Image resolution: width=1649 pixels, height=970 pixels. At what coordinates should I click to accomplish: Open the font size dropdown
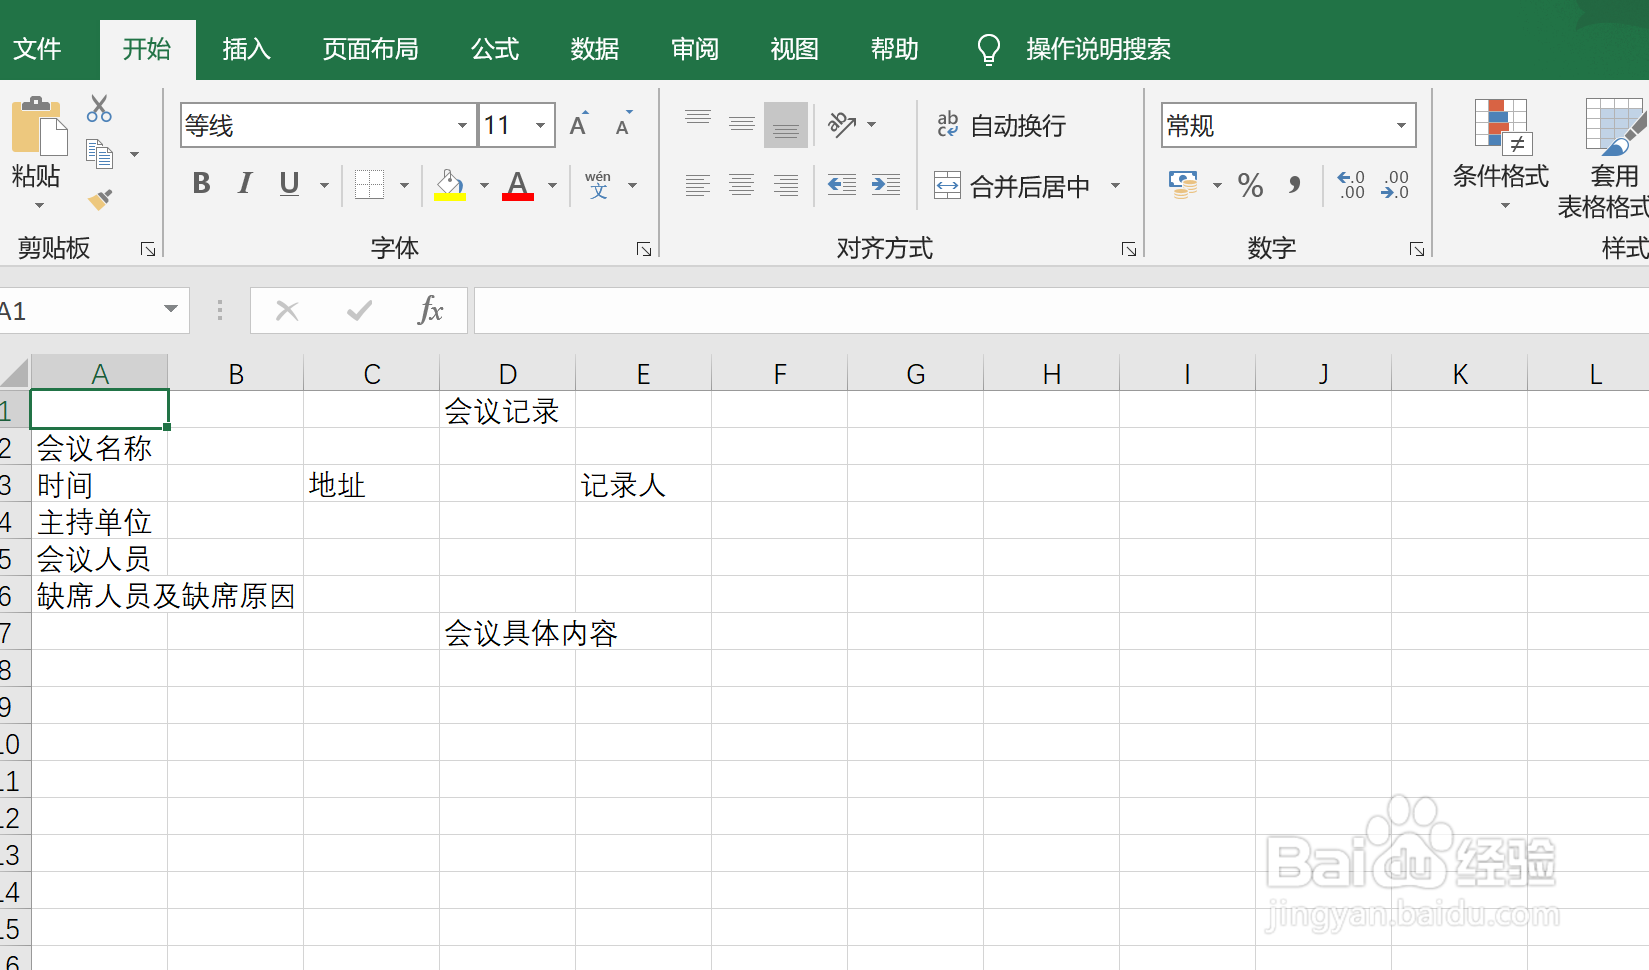[541, 125]
